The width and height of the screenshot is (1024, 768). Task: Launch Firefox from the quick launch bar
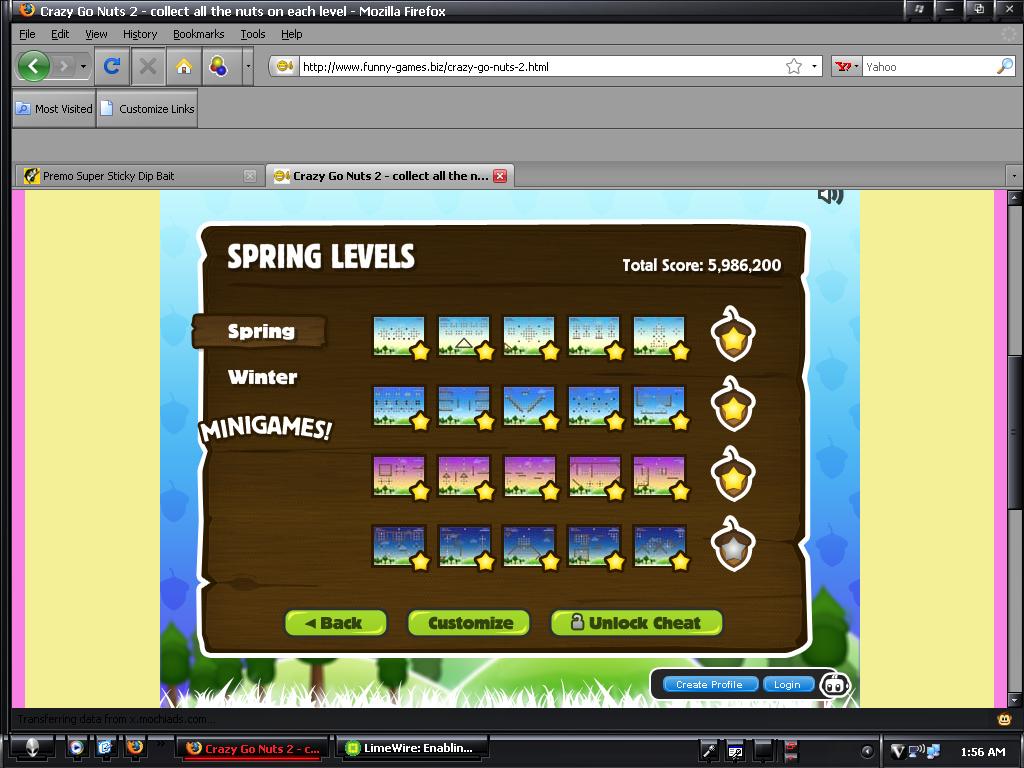point(135,747)
